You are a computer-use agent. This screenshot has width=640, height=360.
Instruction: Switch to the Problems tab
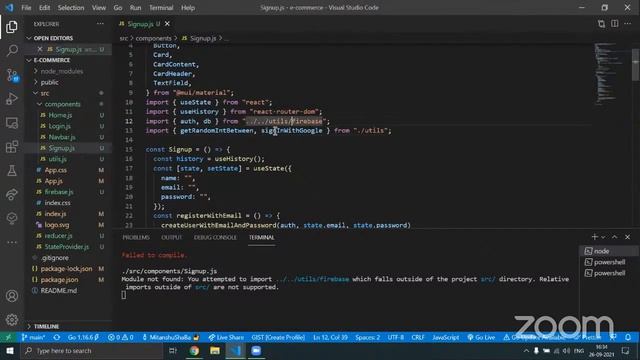[136, 237]
